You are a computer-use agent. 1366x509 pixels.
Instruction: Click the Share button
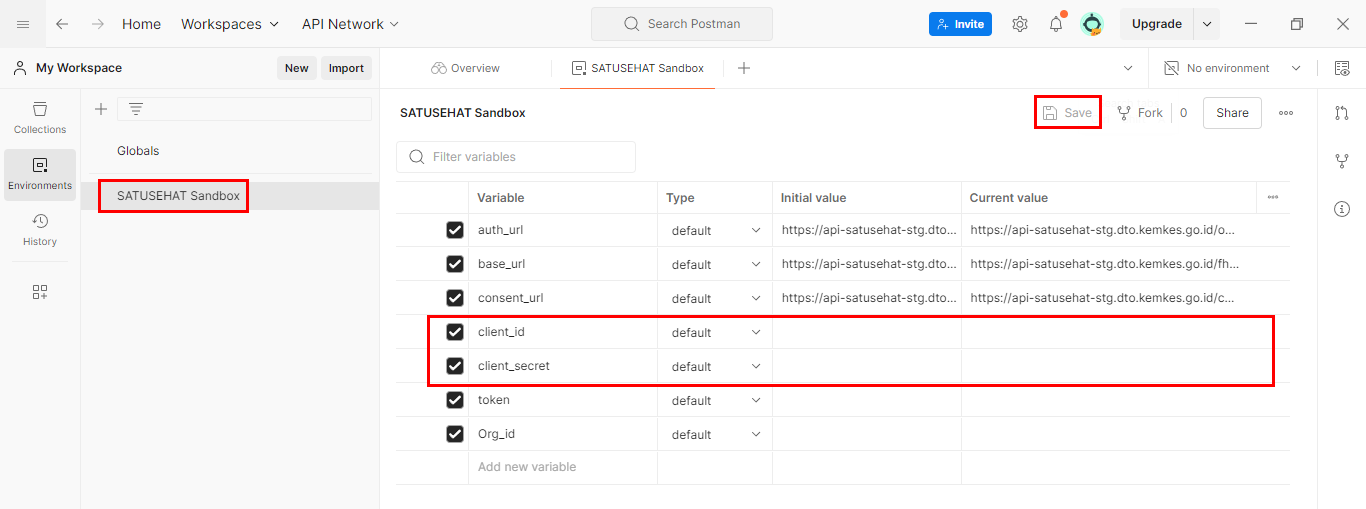click(x=1232, y=113)
